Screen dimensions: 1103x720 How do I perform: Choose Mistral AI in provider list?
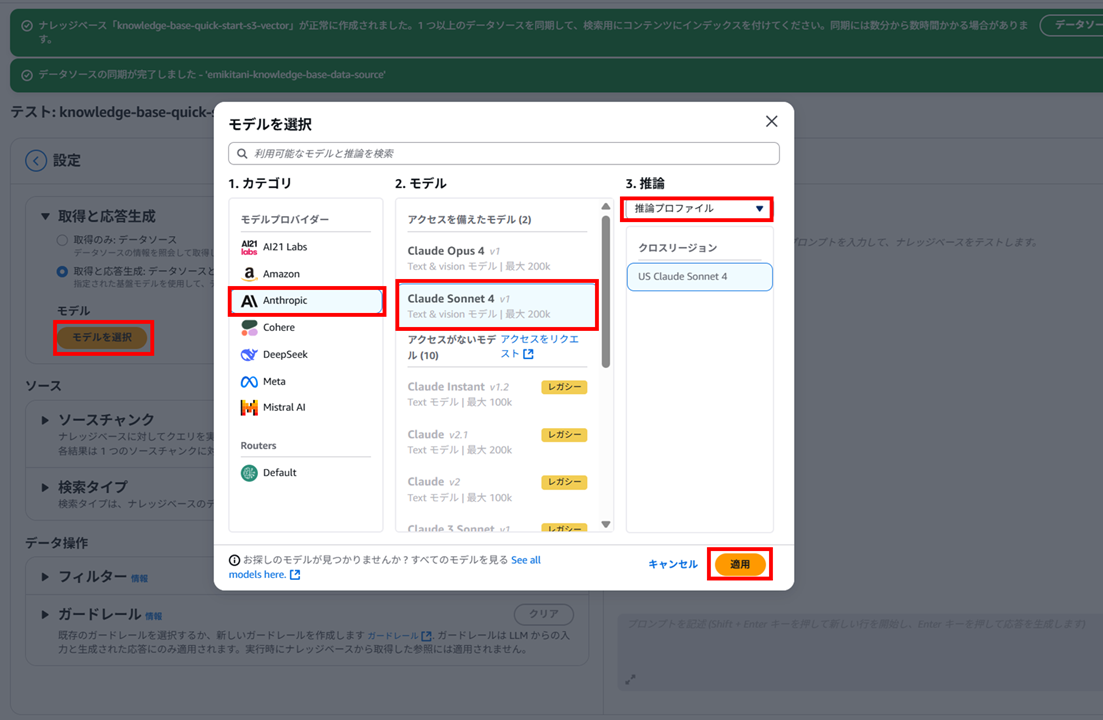coord(306,408)
